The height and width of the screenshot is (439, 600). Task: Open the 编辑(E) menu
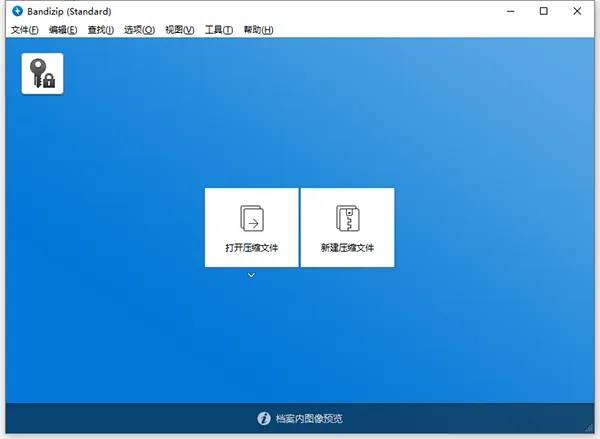coord(63,30)
